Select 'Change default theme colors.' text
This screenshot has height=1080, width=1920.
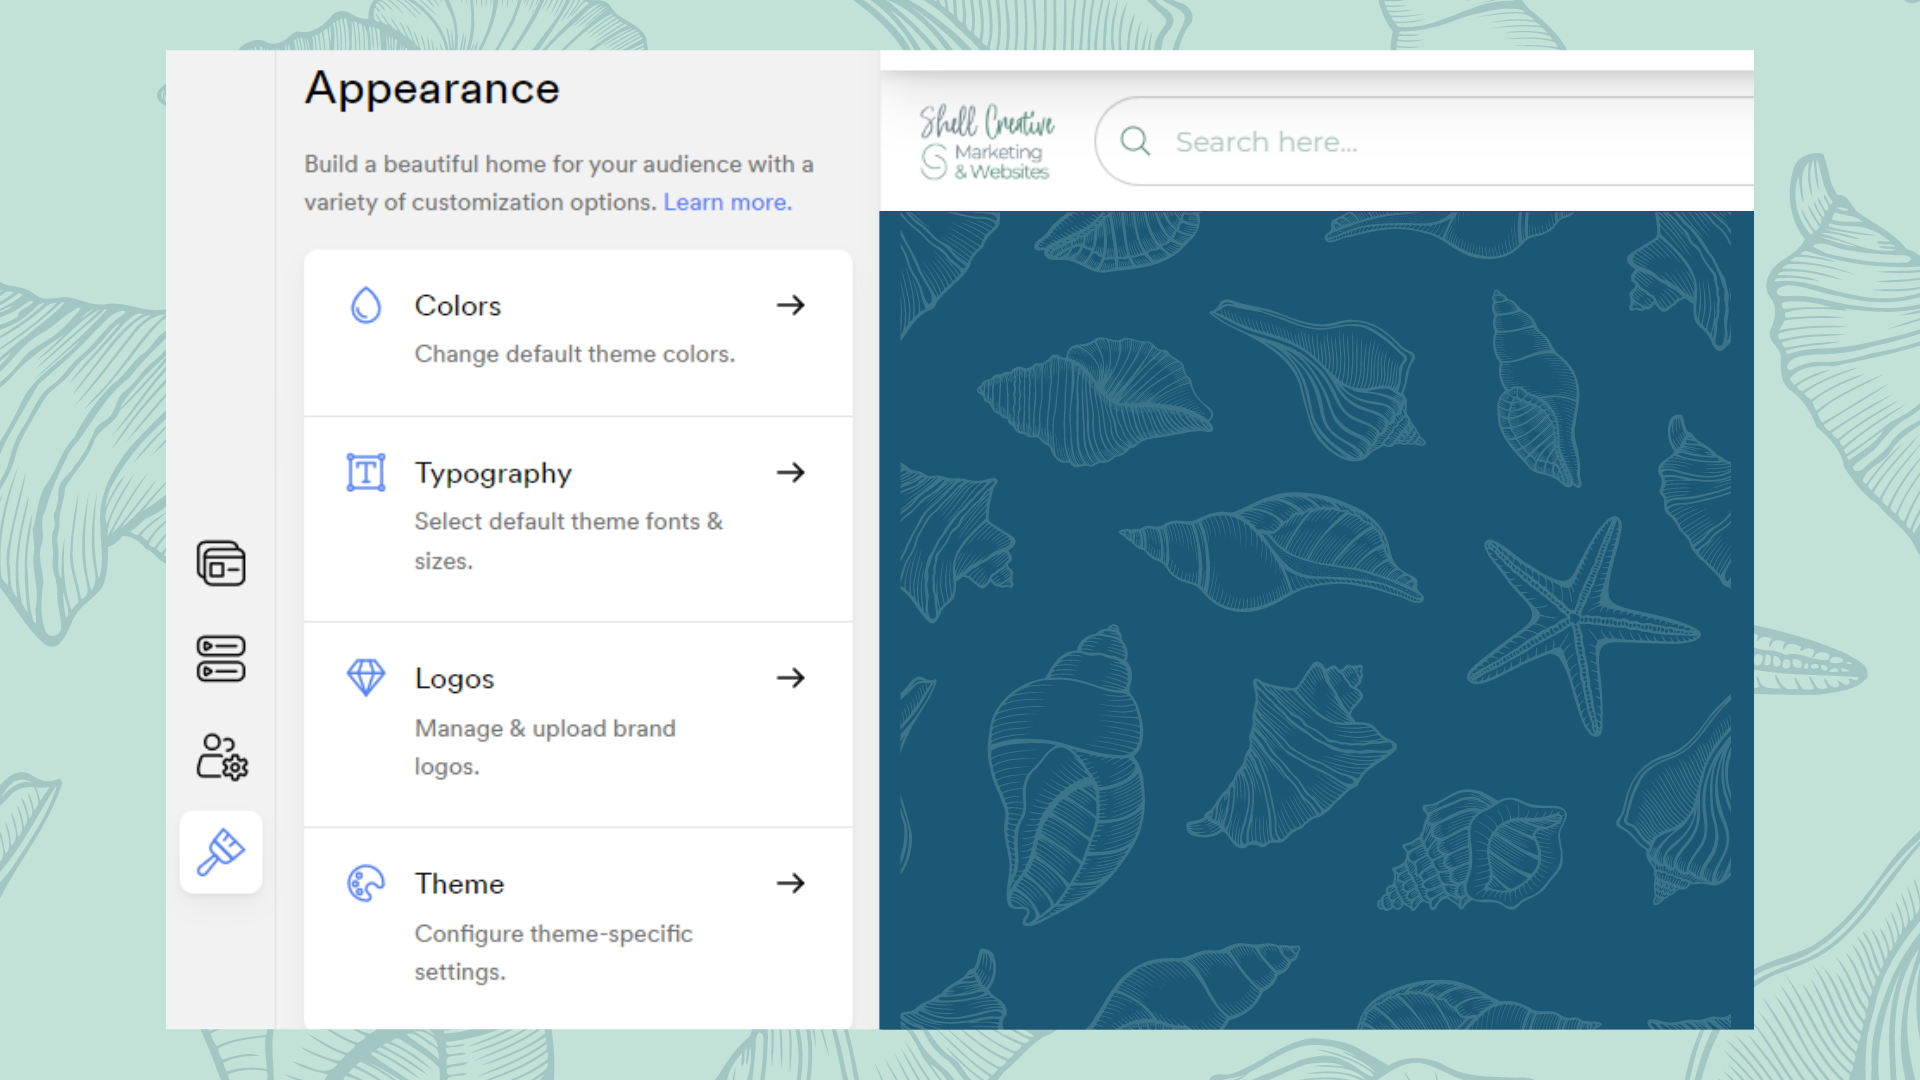tap(575, 354)
